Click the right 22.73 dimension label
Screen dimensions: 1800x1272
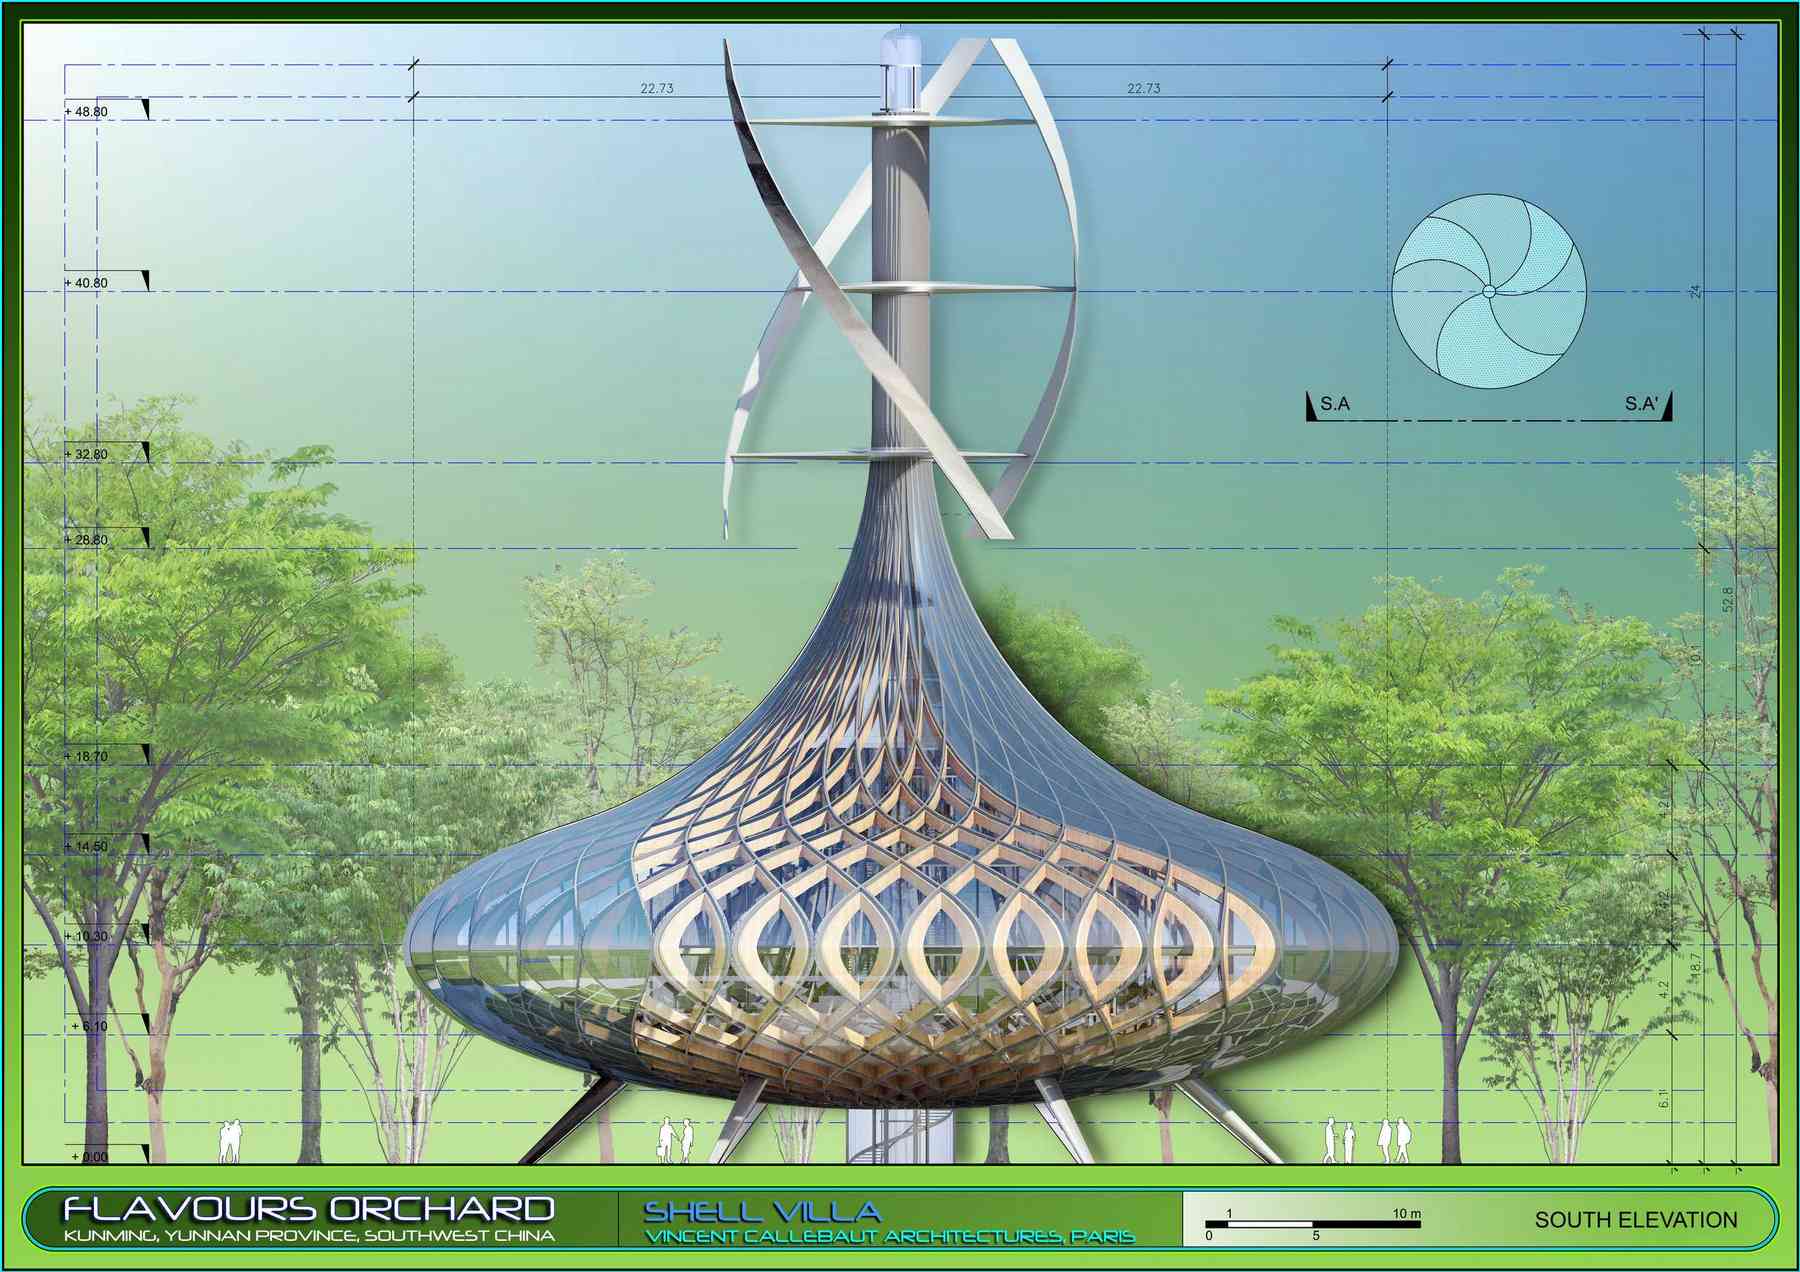click(1144, 88)
